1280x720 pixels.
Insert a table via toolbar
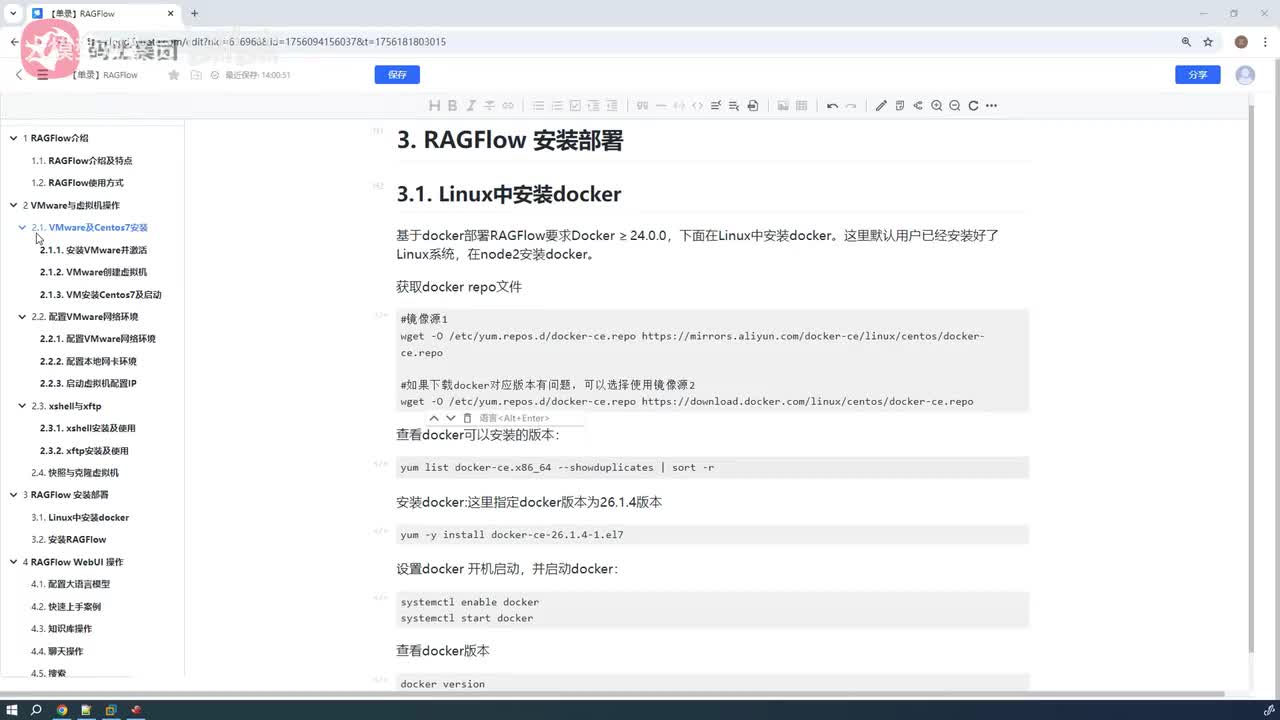[x=801, y=105]
